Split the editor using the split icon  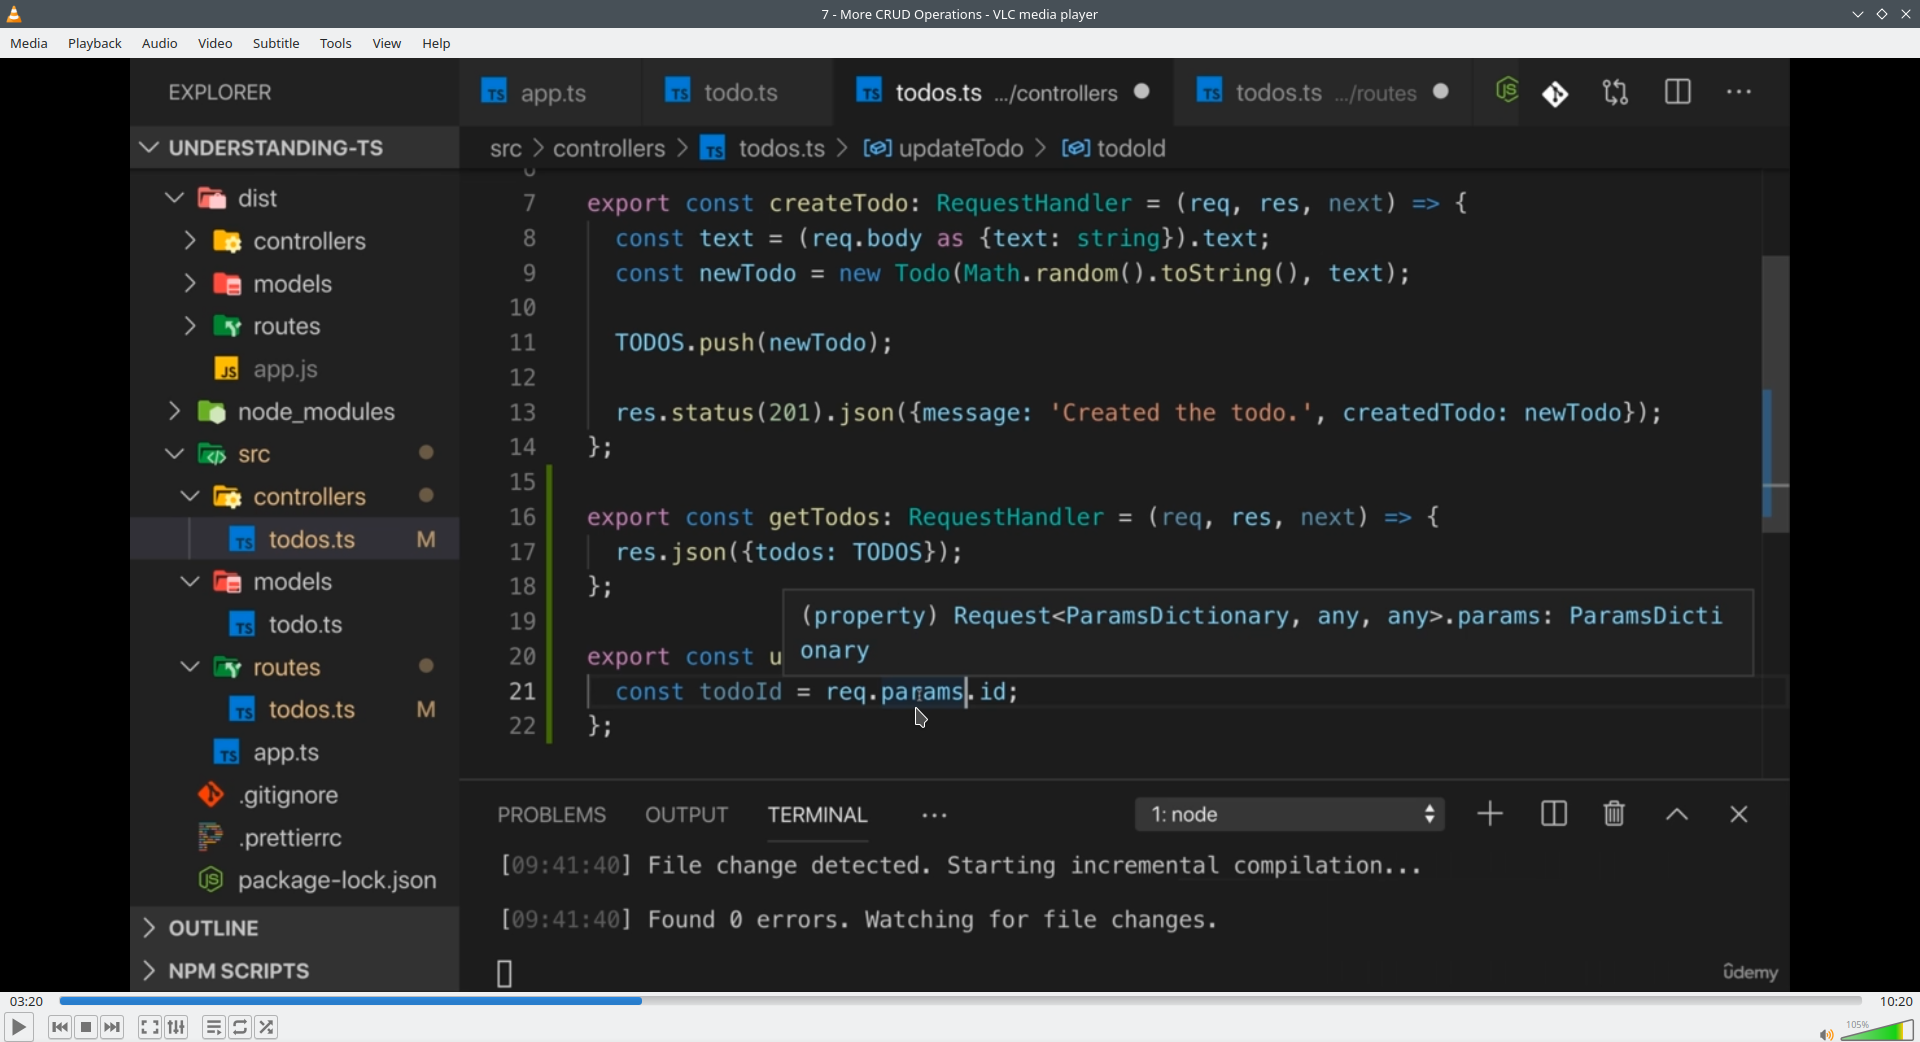1678,91
